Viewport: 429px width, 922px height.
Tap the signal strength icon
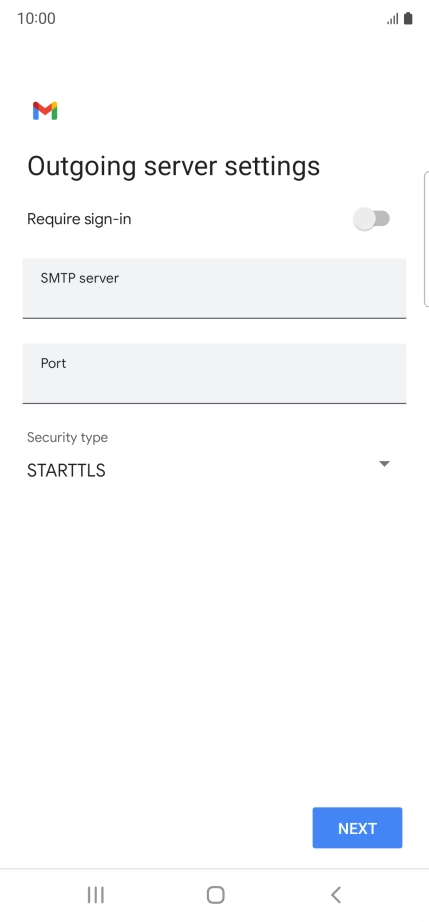tap(393, 19)
